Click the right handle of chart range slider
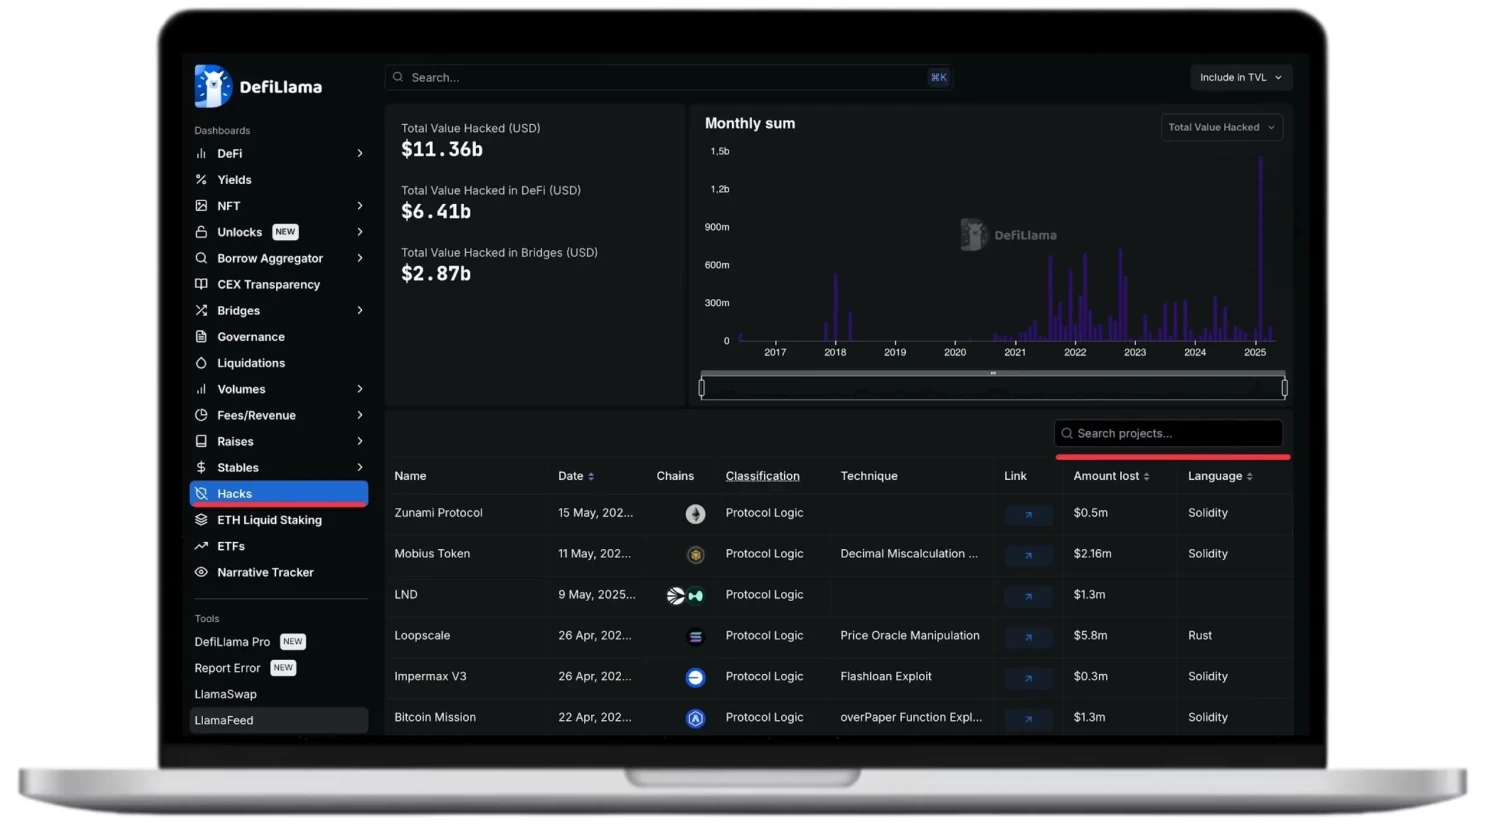 1284,387
